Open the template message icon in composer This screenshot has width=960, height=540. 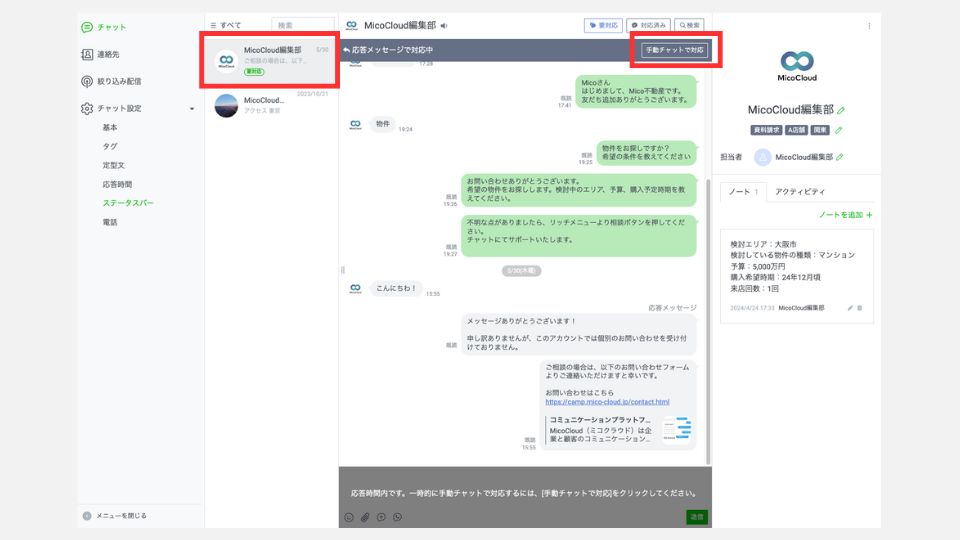tap(381, 517)
